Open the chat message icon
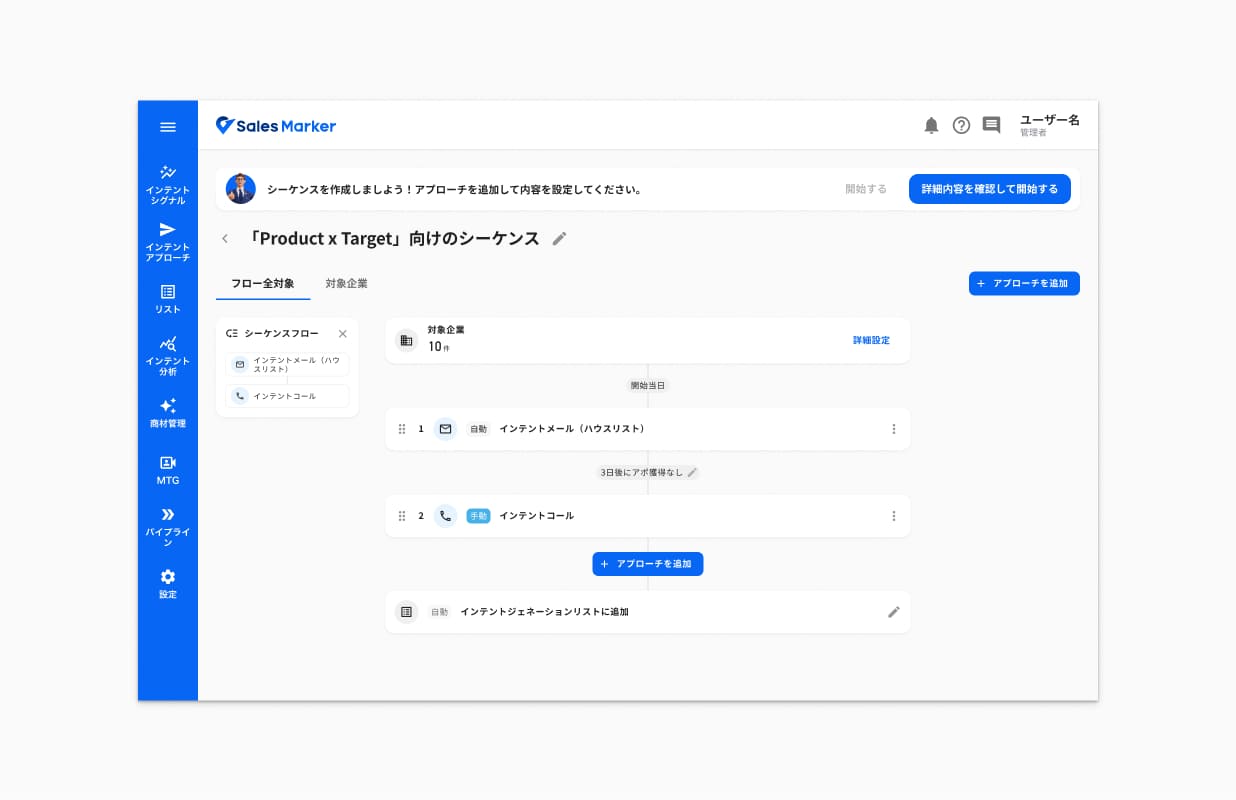Image resolution: width=1236 pixels, height=800 pixels. click(x=991, y=125)
